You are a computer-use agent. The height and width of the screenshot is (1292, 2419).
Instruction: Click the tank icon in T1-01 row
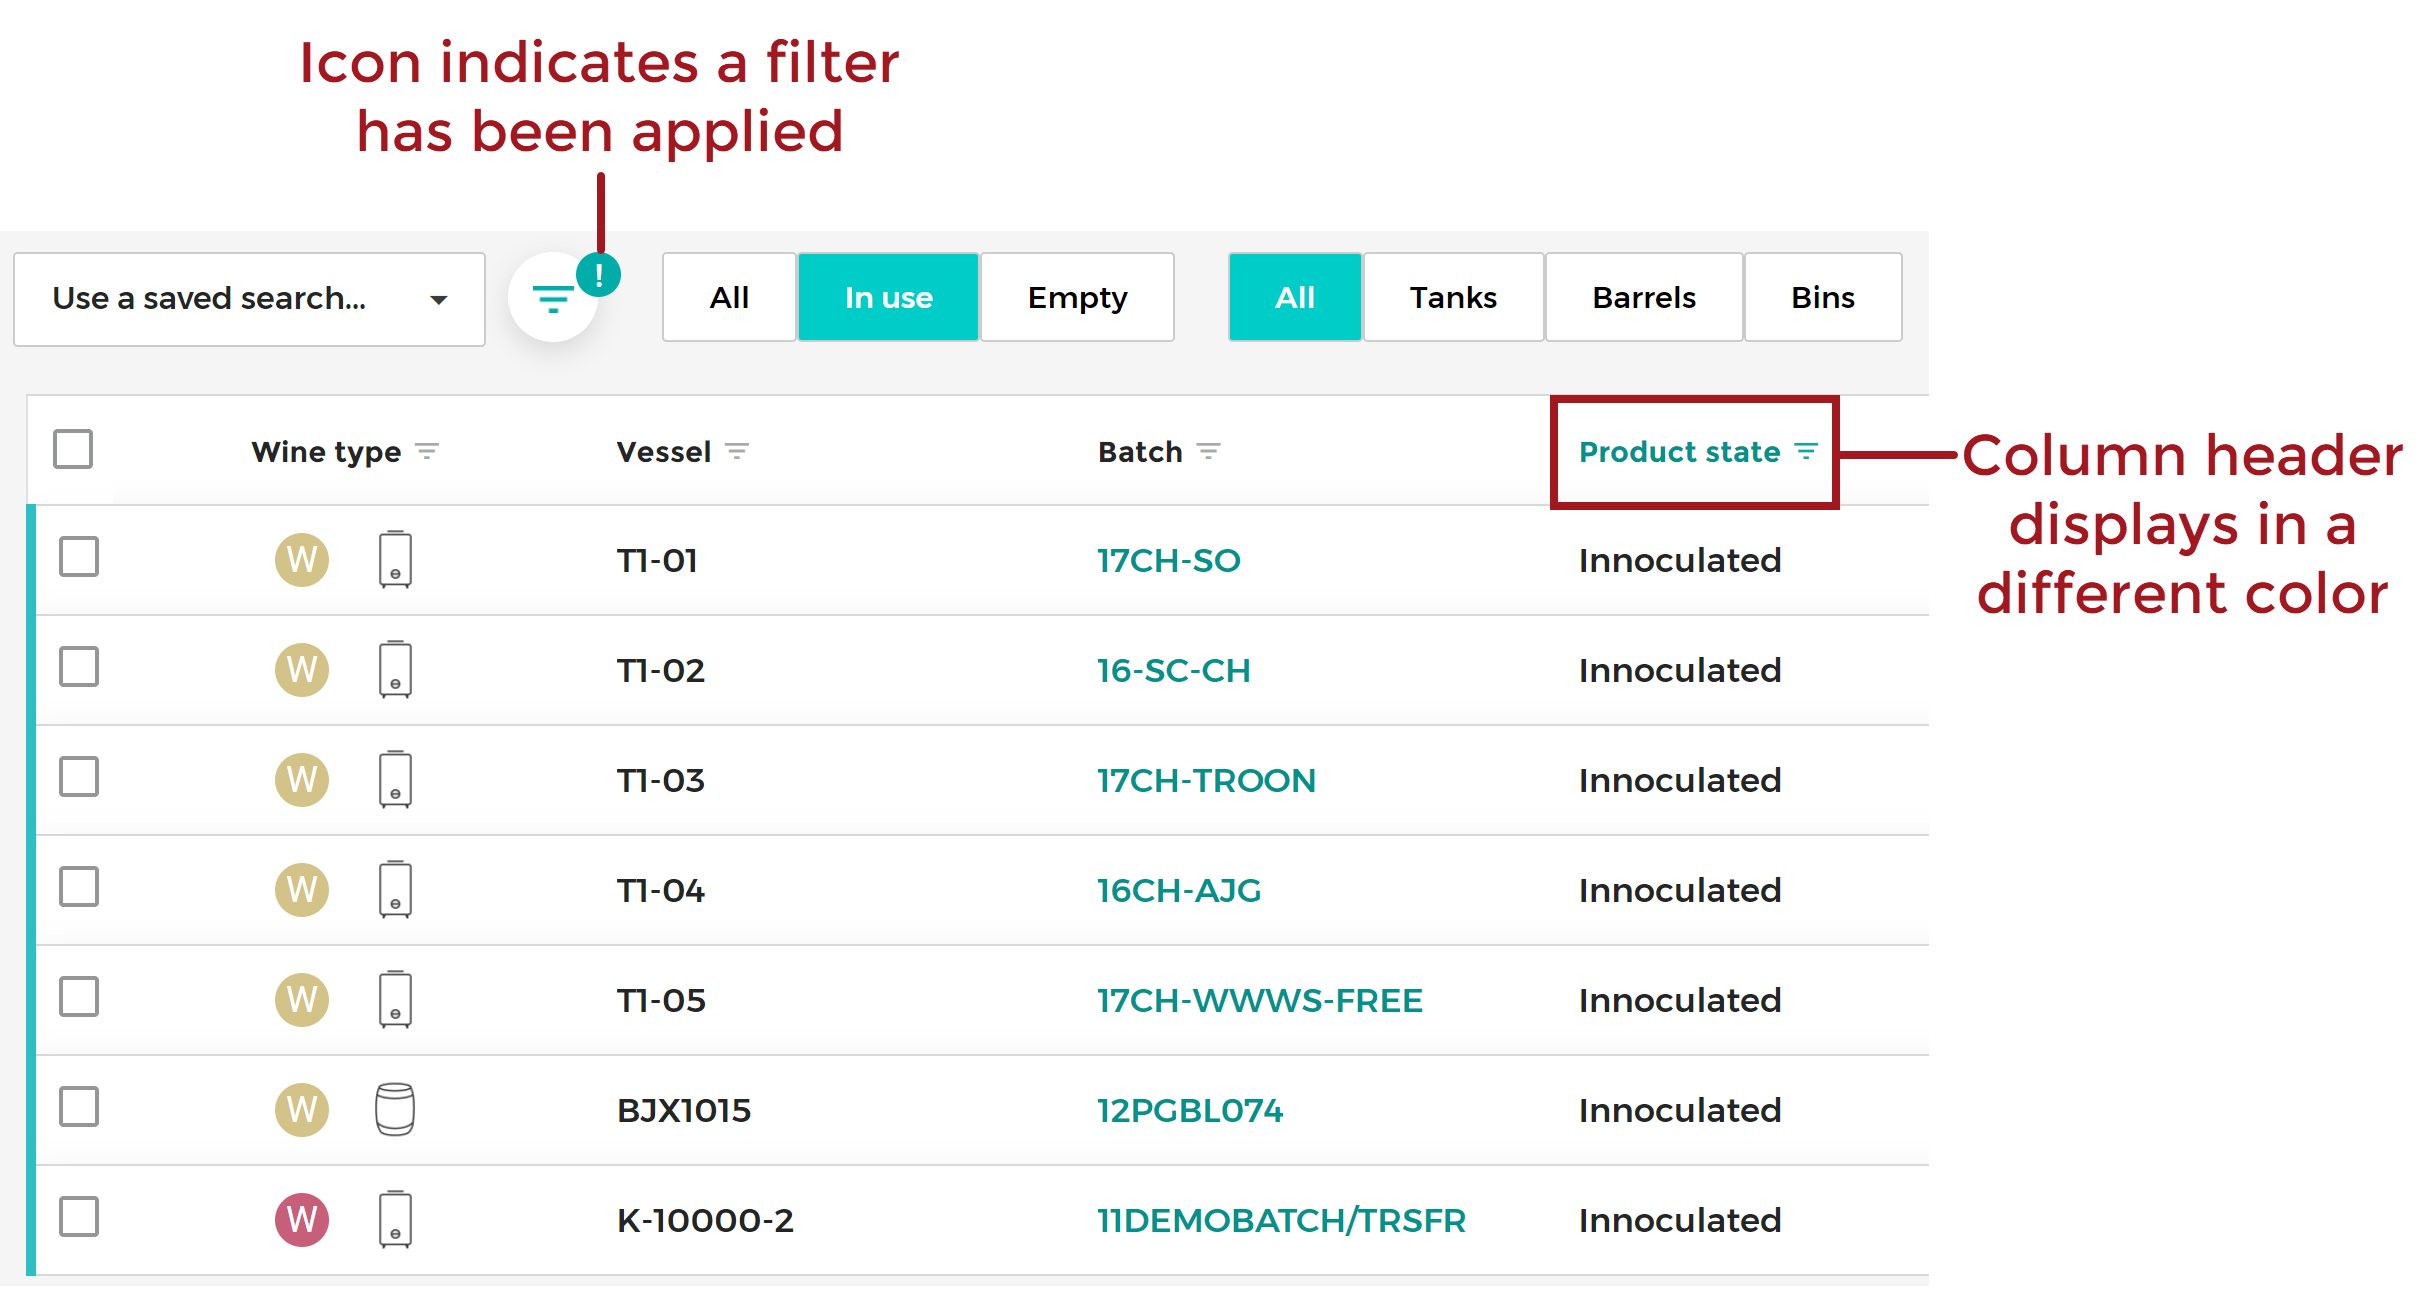point(395,559)
